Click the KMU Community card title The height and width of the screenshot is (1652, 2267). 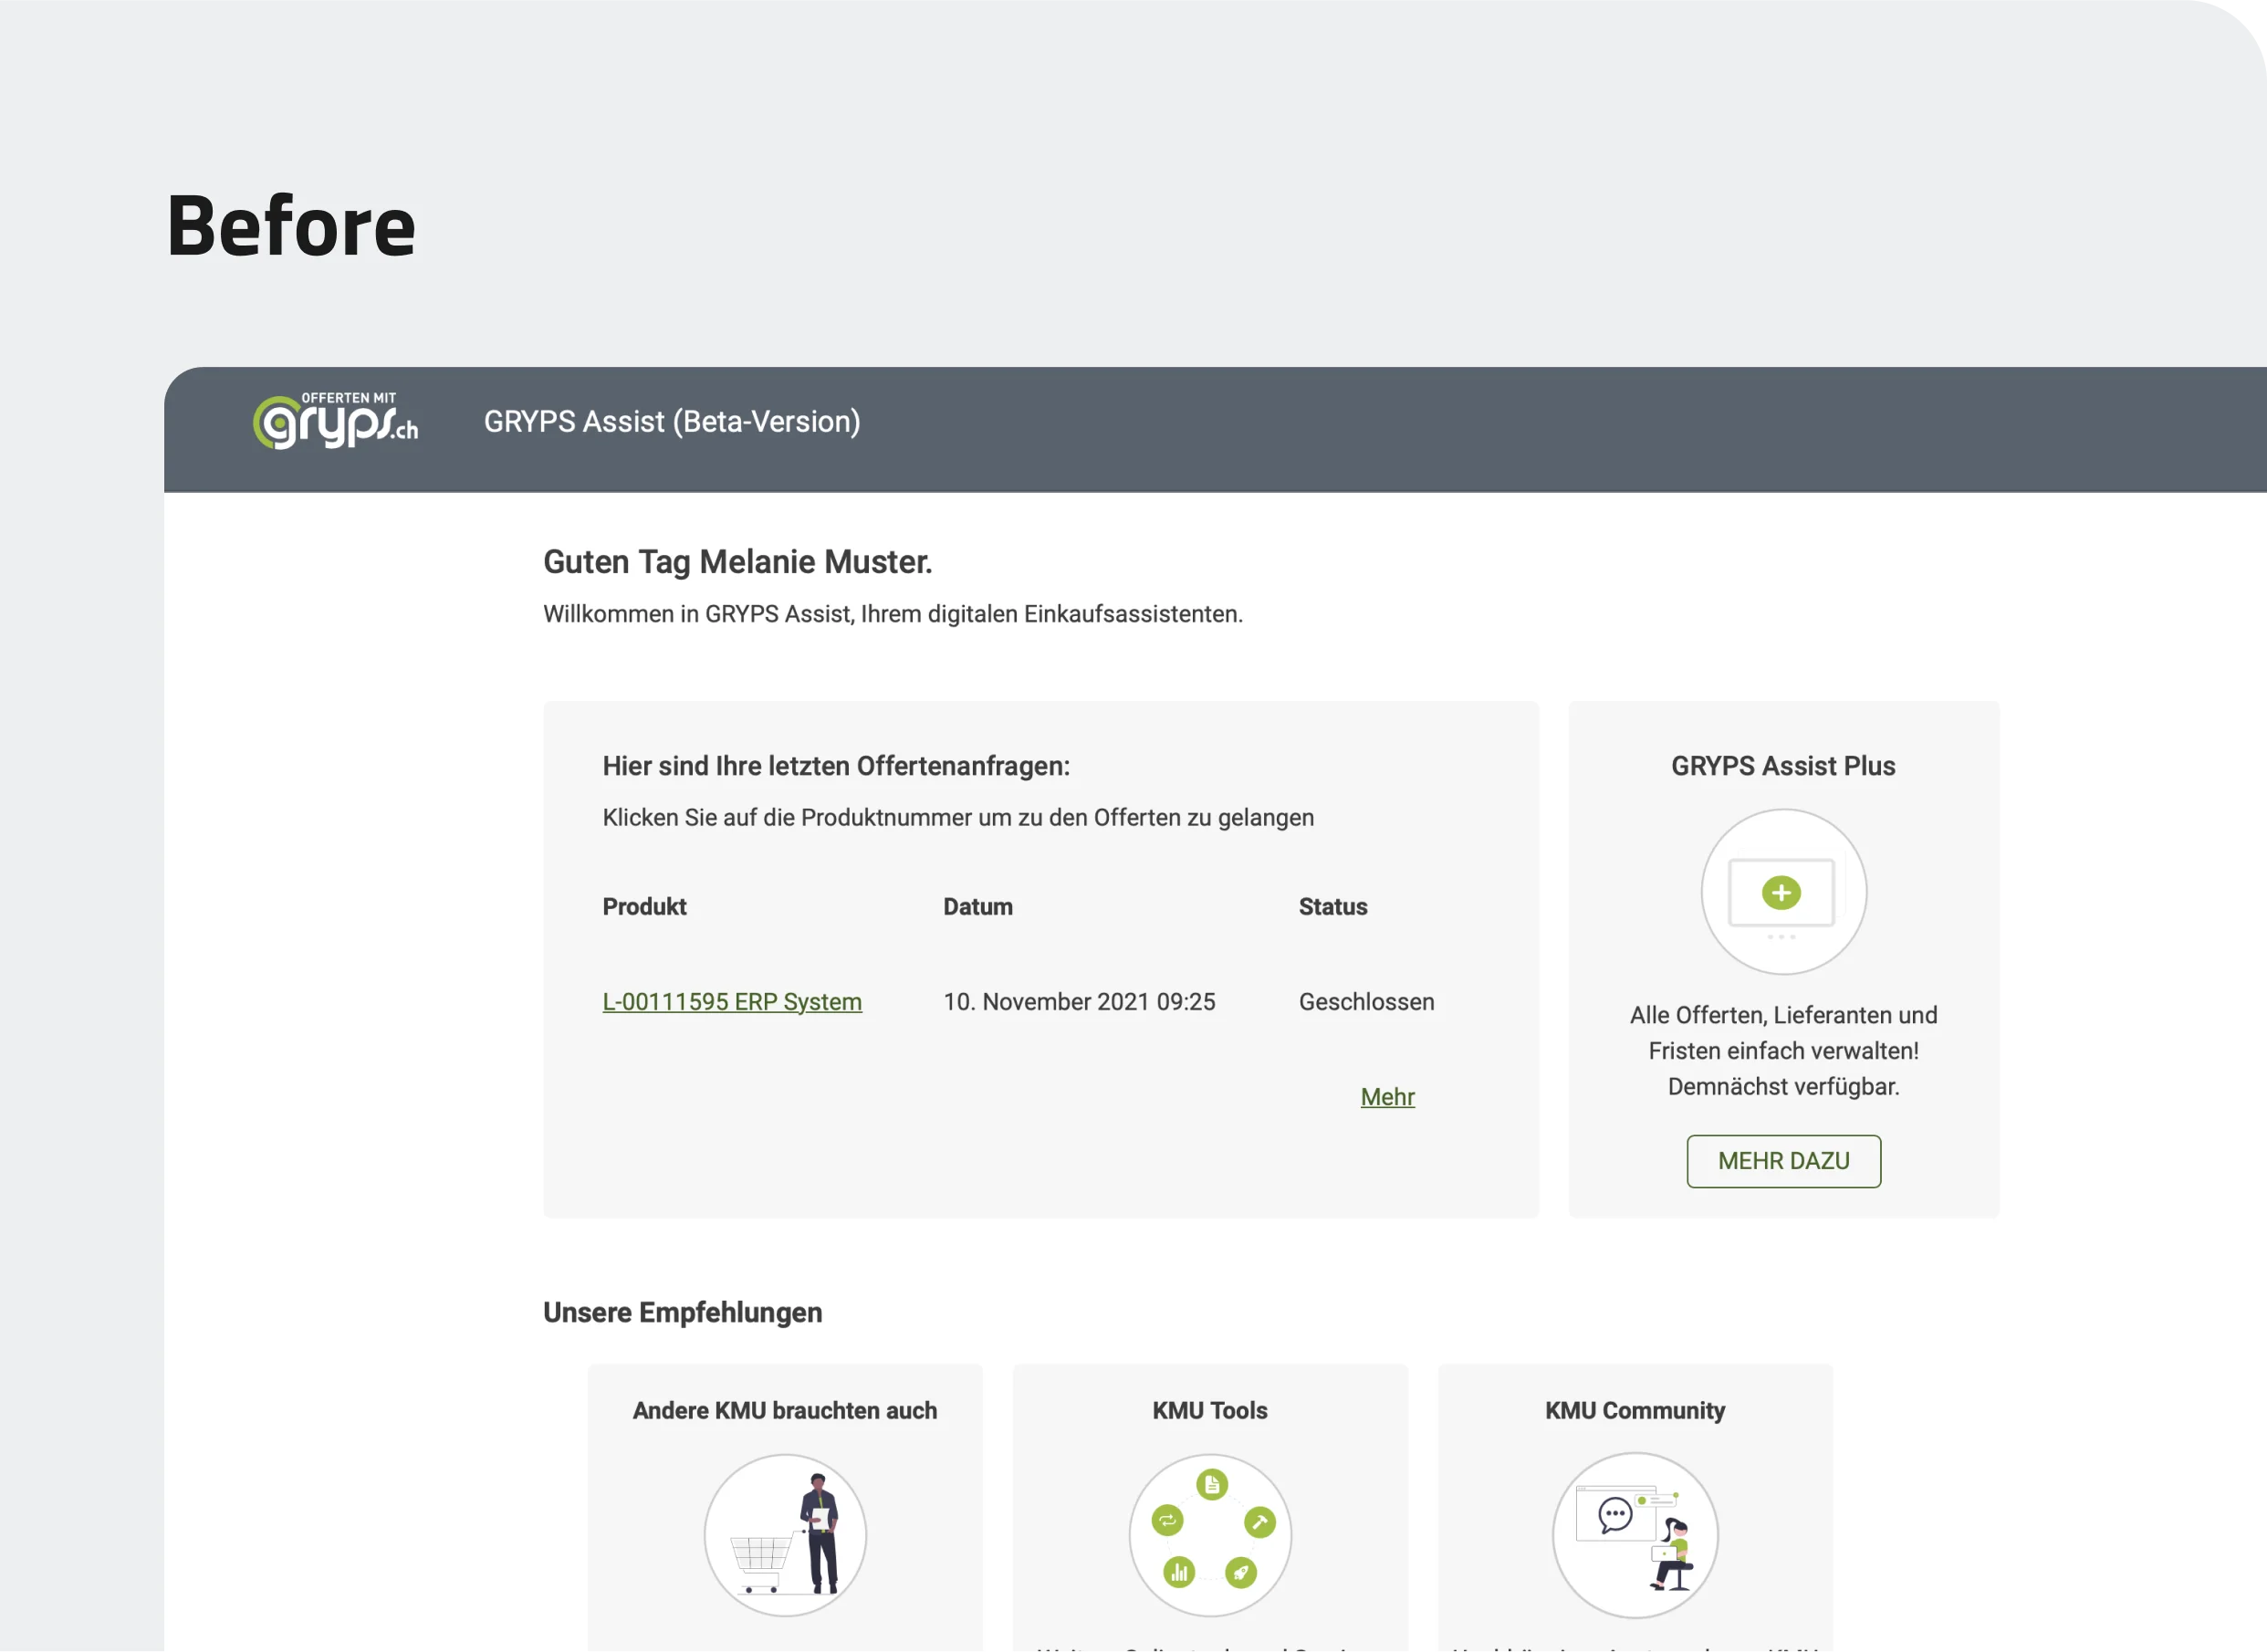point(1634,1411)
